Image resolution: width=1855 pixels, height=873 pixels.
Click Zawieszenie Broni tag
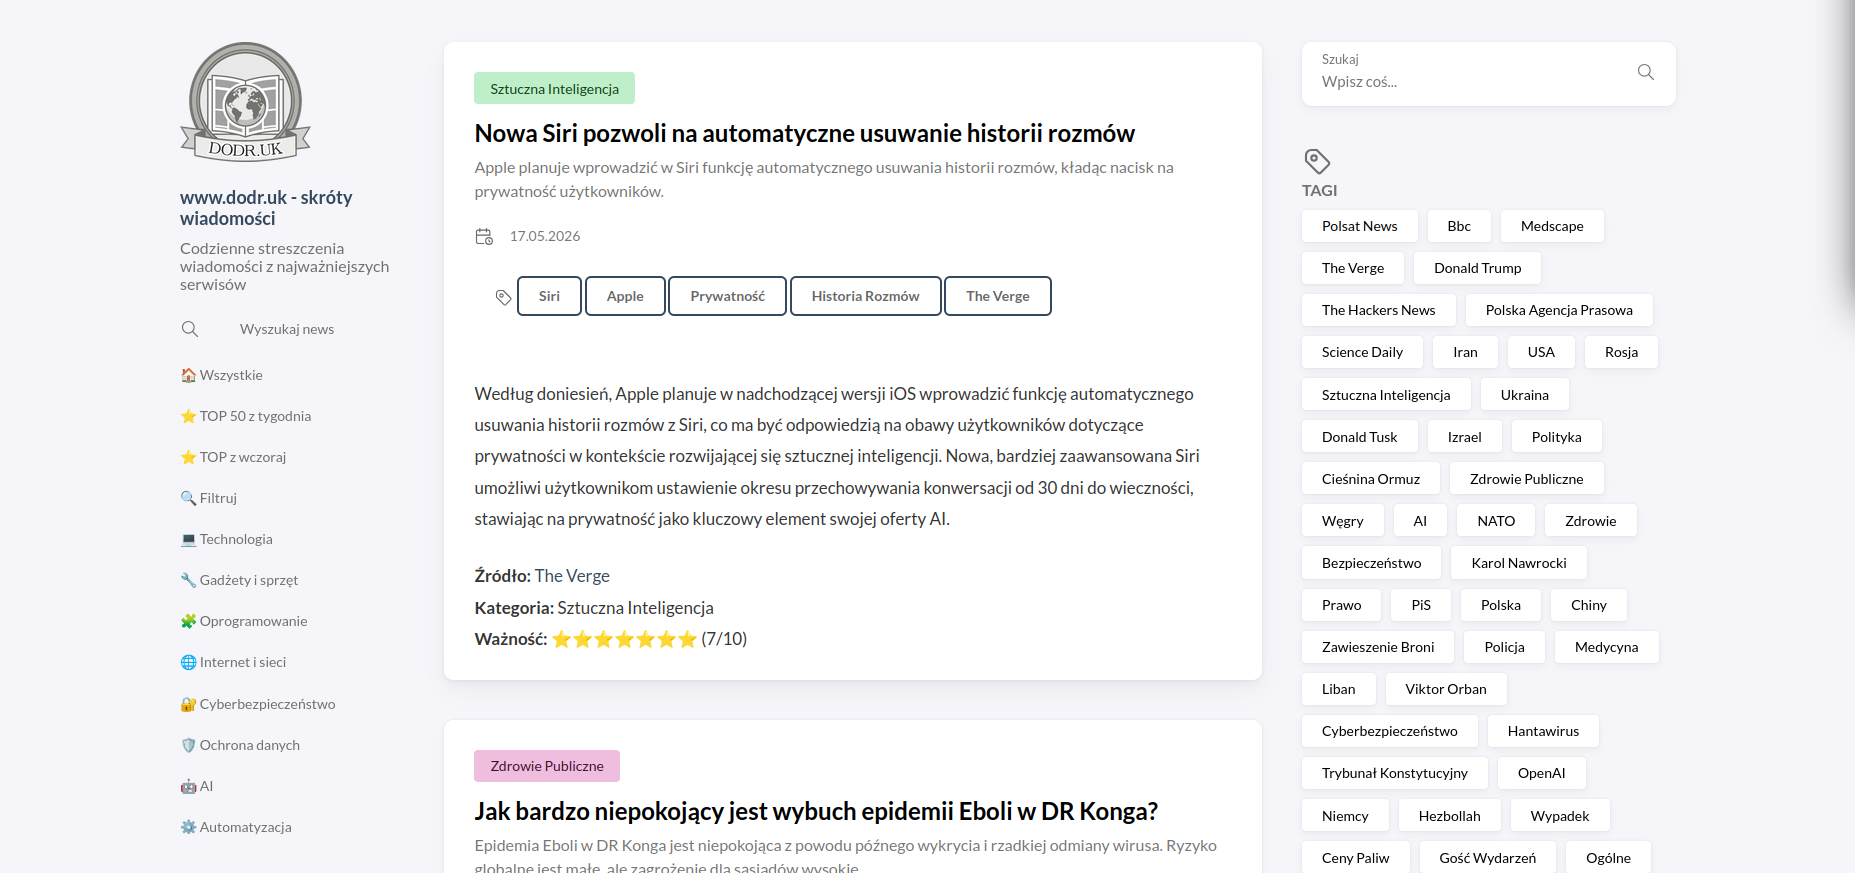1378,647
